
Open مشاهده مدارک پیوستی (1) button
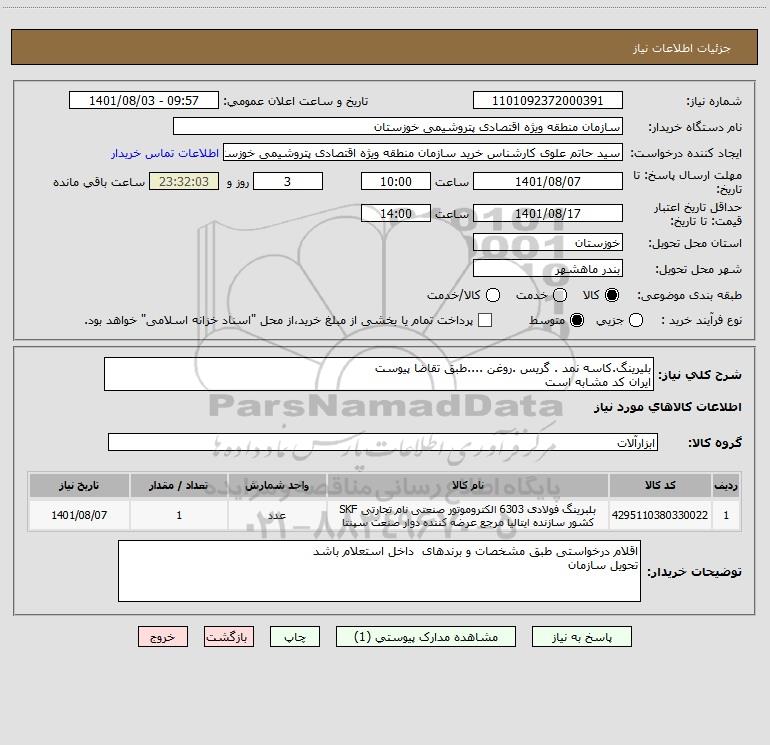coord(426,637)
